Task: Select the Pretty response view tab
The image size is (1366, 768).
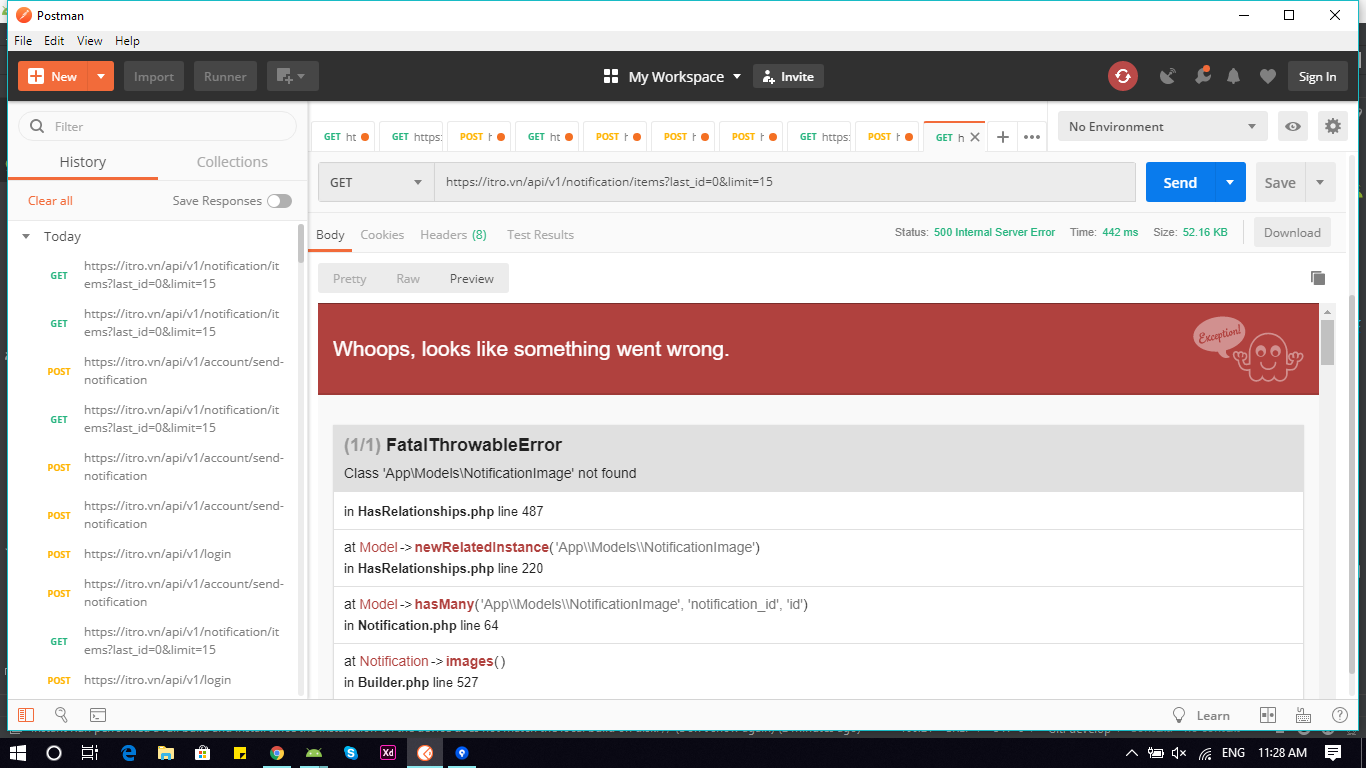Action: pos(349,278)
